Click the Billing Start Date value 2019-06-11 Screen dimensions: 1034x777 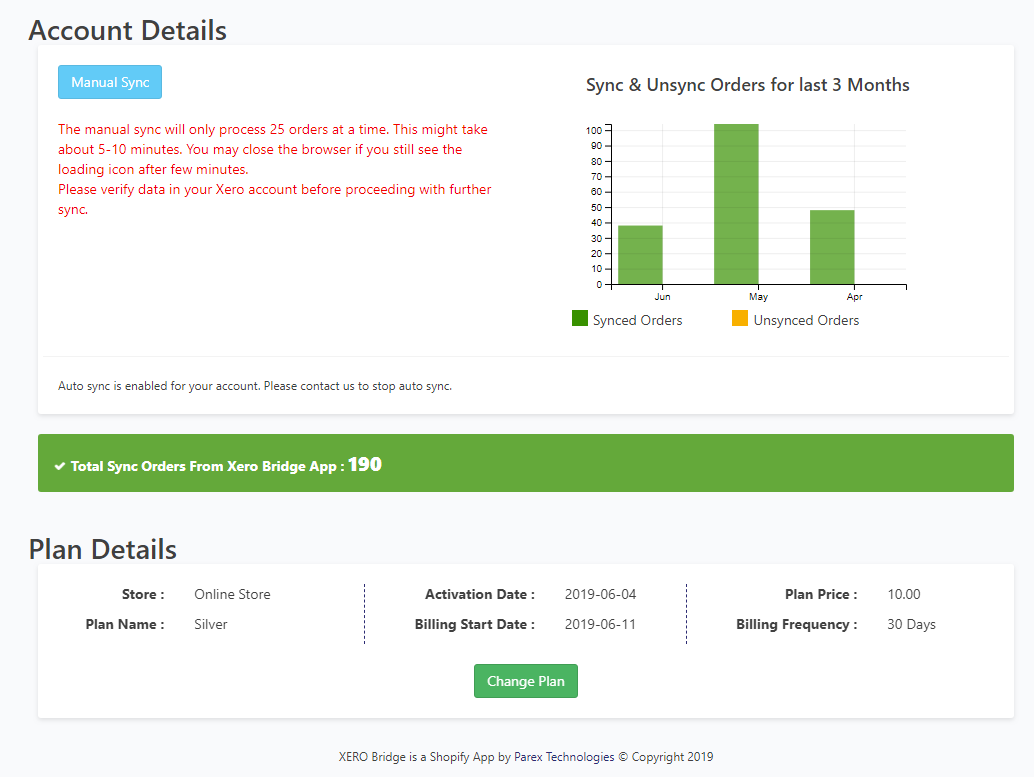(600, 624)
